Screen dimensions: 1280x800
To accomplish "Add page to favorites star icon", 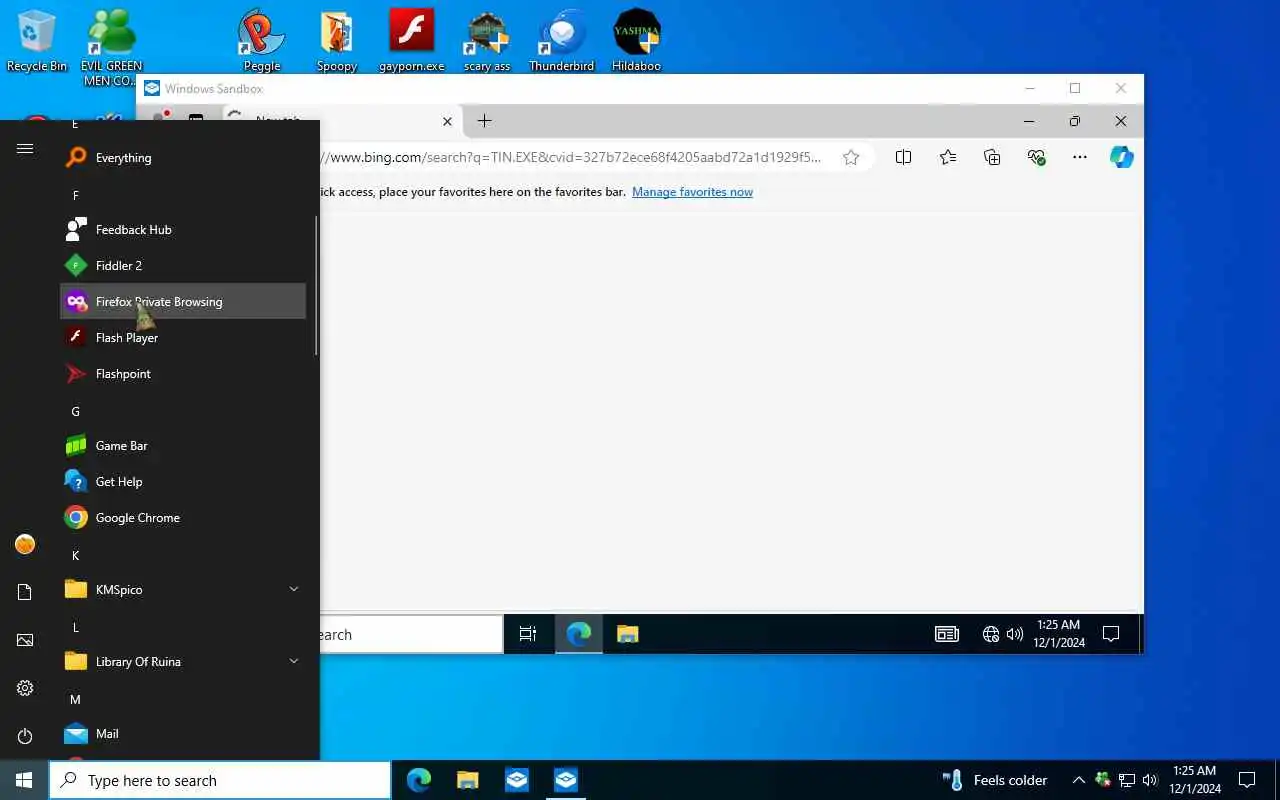I will (851, 157).
